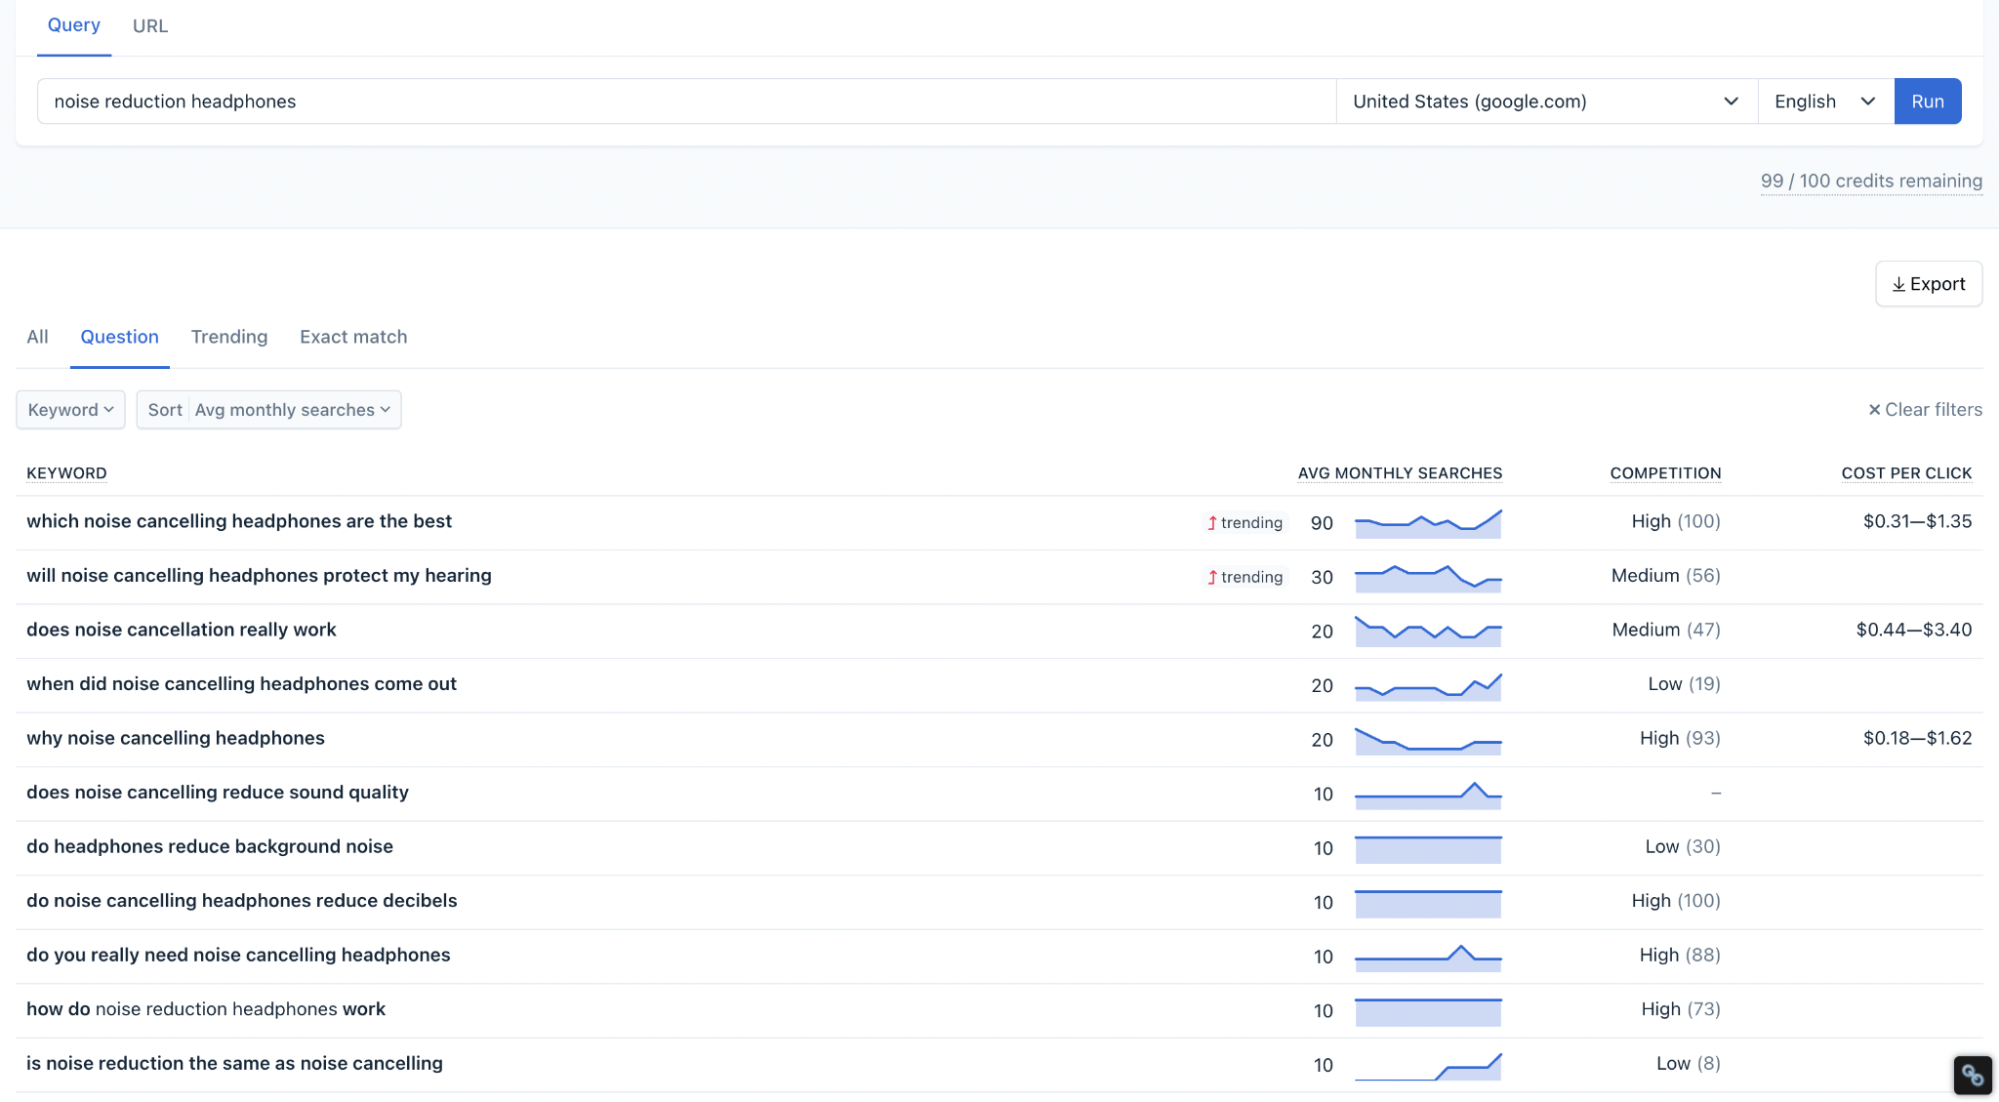The height and width of the screenshot is (1102, 1999).
Task: Click the Export download button
Action: [1928, 284]
